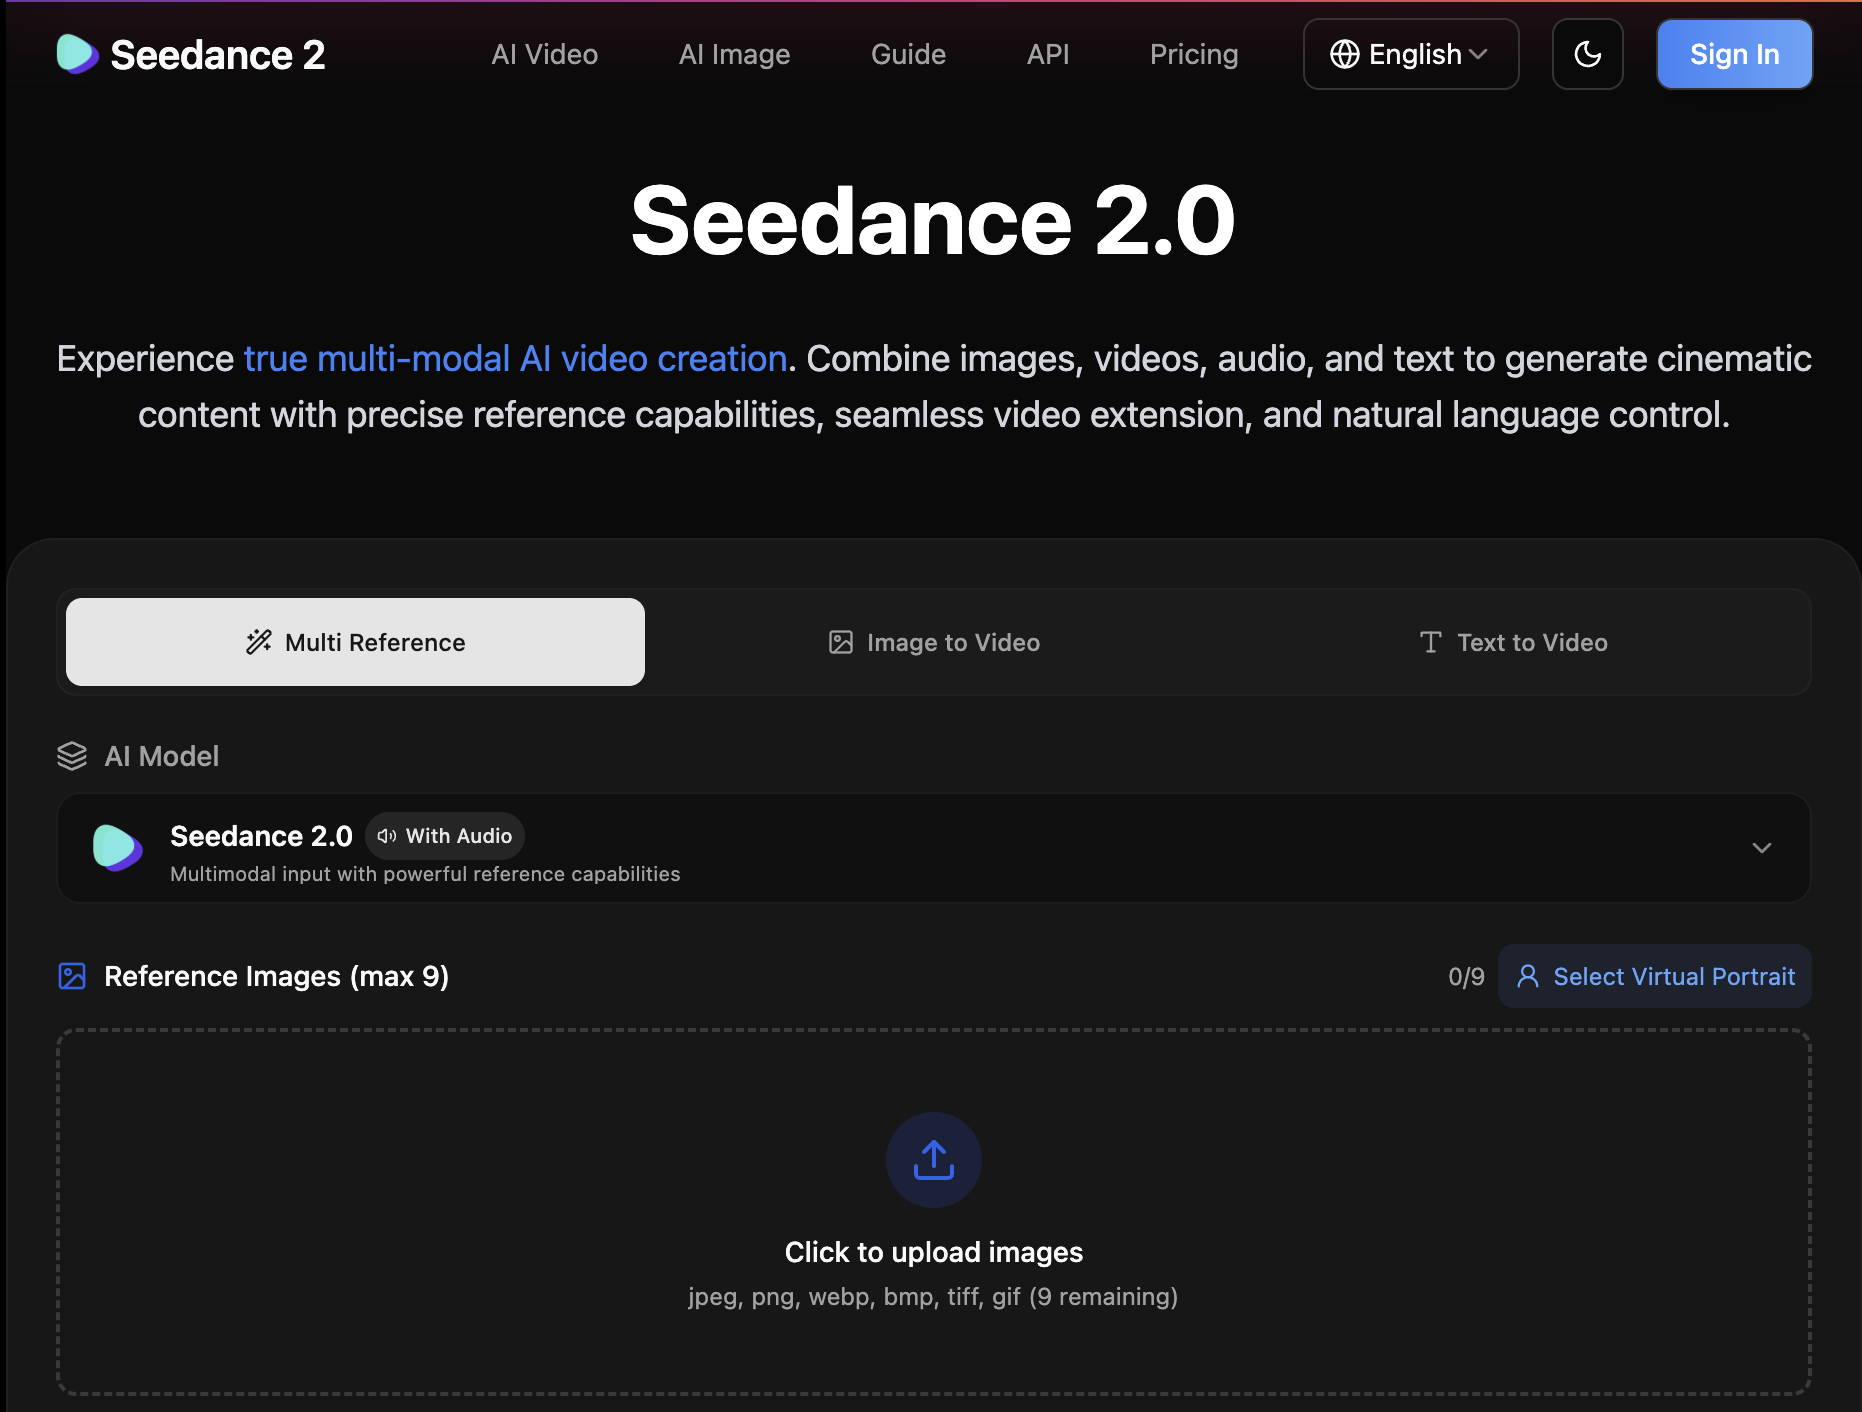Click the globe icon in the language selector

point(1344,54)
